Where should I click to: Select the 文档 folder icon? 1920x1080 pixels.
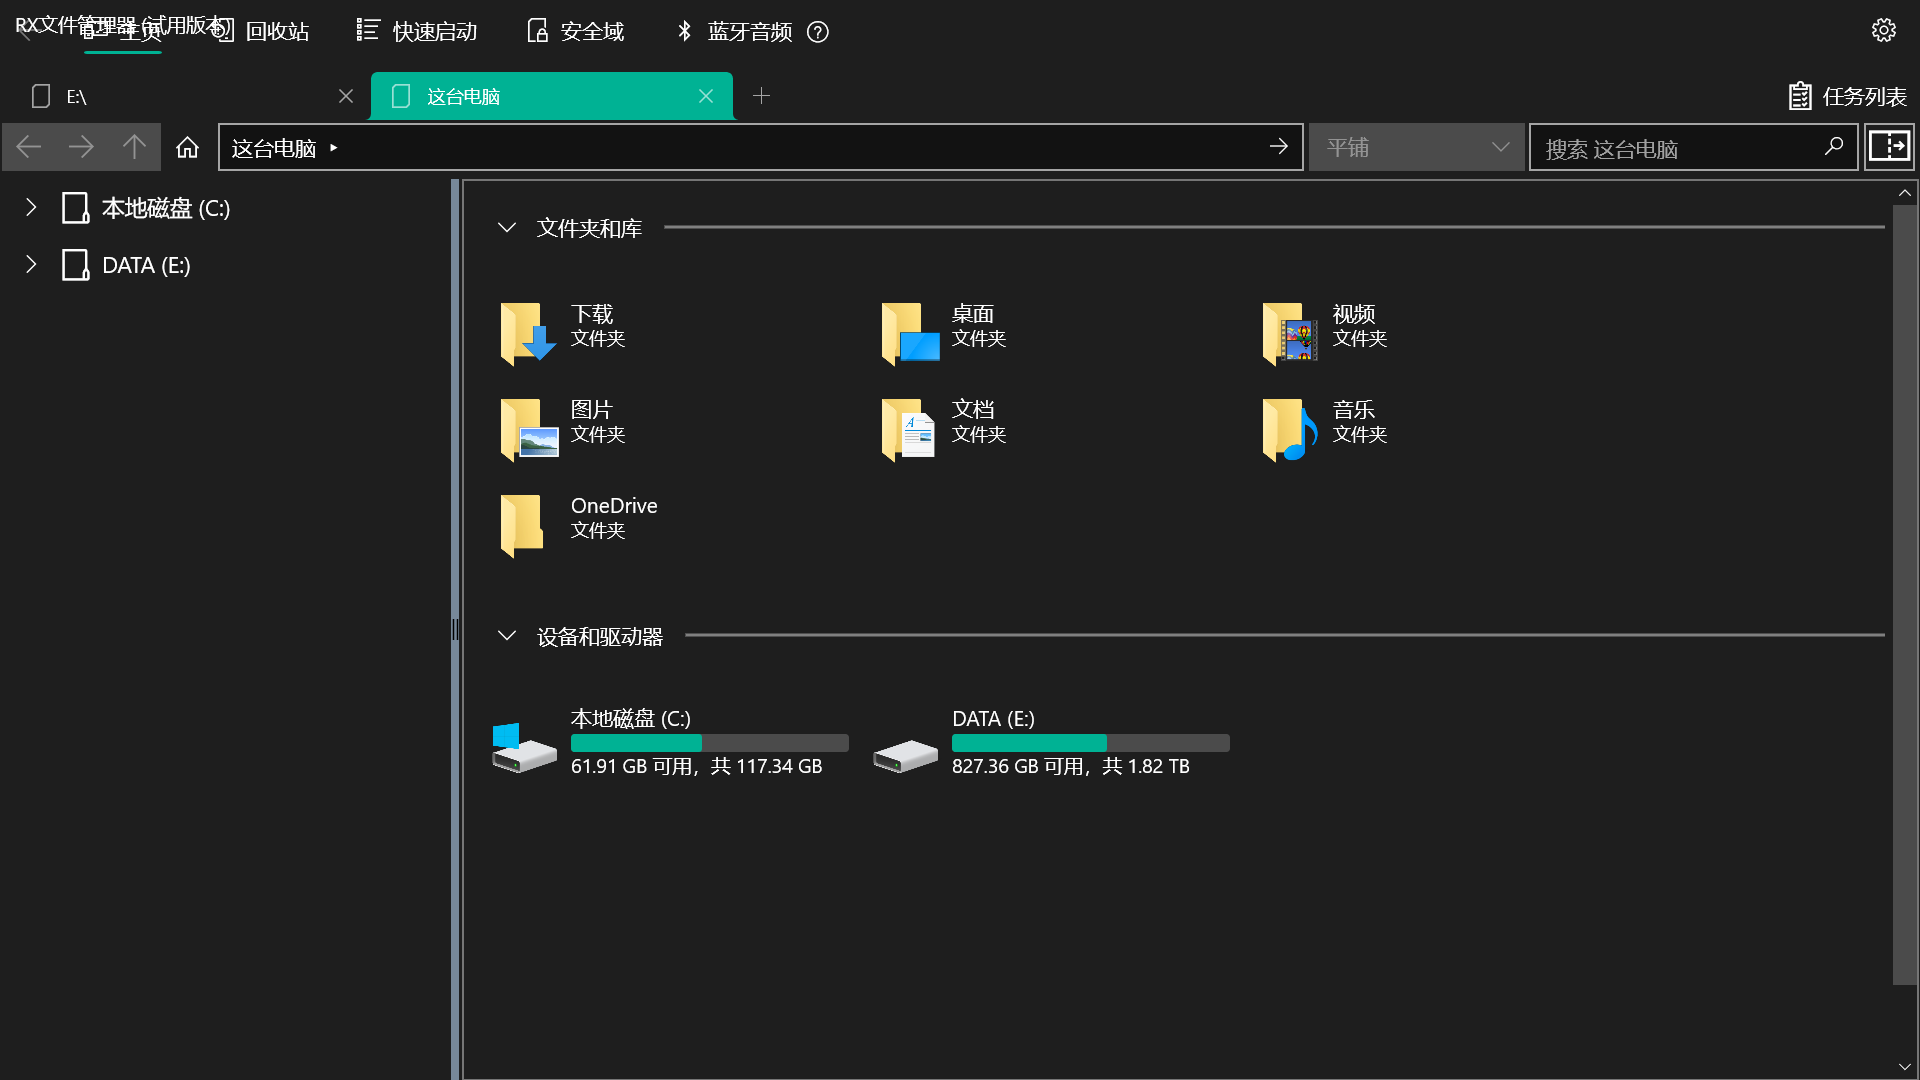click(x=907, y=429)
